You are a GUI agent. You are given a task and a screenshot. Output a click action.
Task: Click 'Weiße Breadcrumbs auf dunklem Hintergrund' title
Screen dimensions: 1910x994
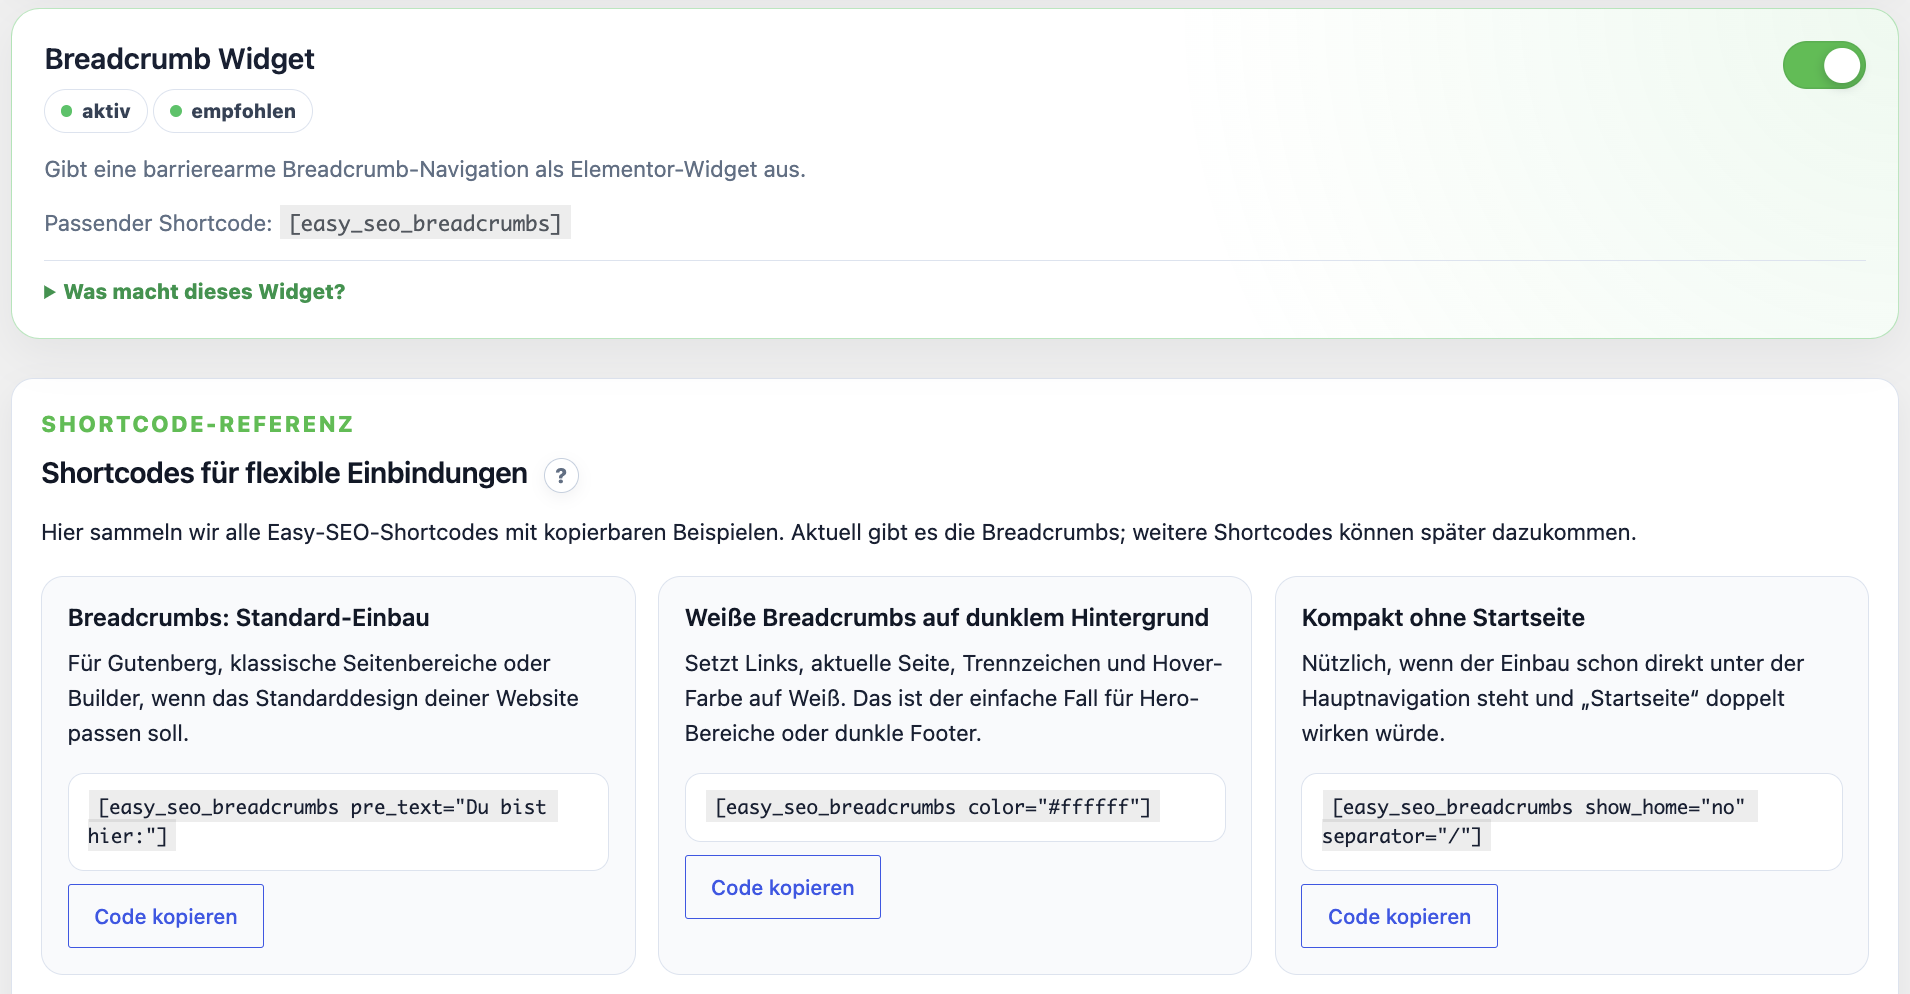click(x=947, y=618)
